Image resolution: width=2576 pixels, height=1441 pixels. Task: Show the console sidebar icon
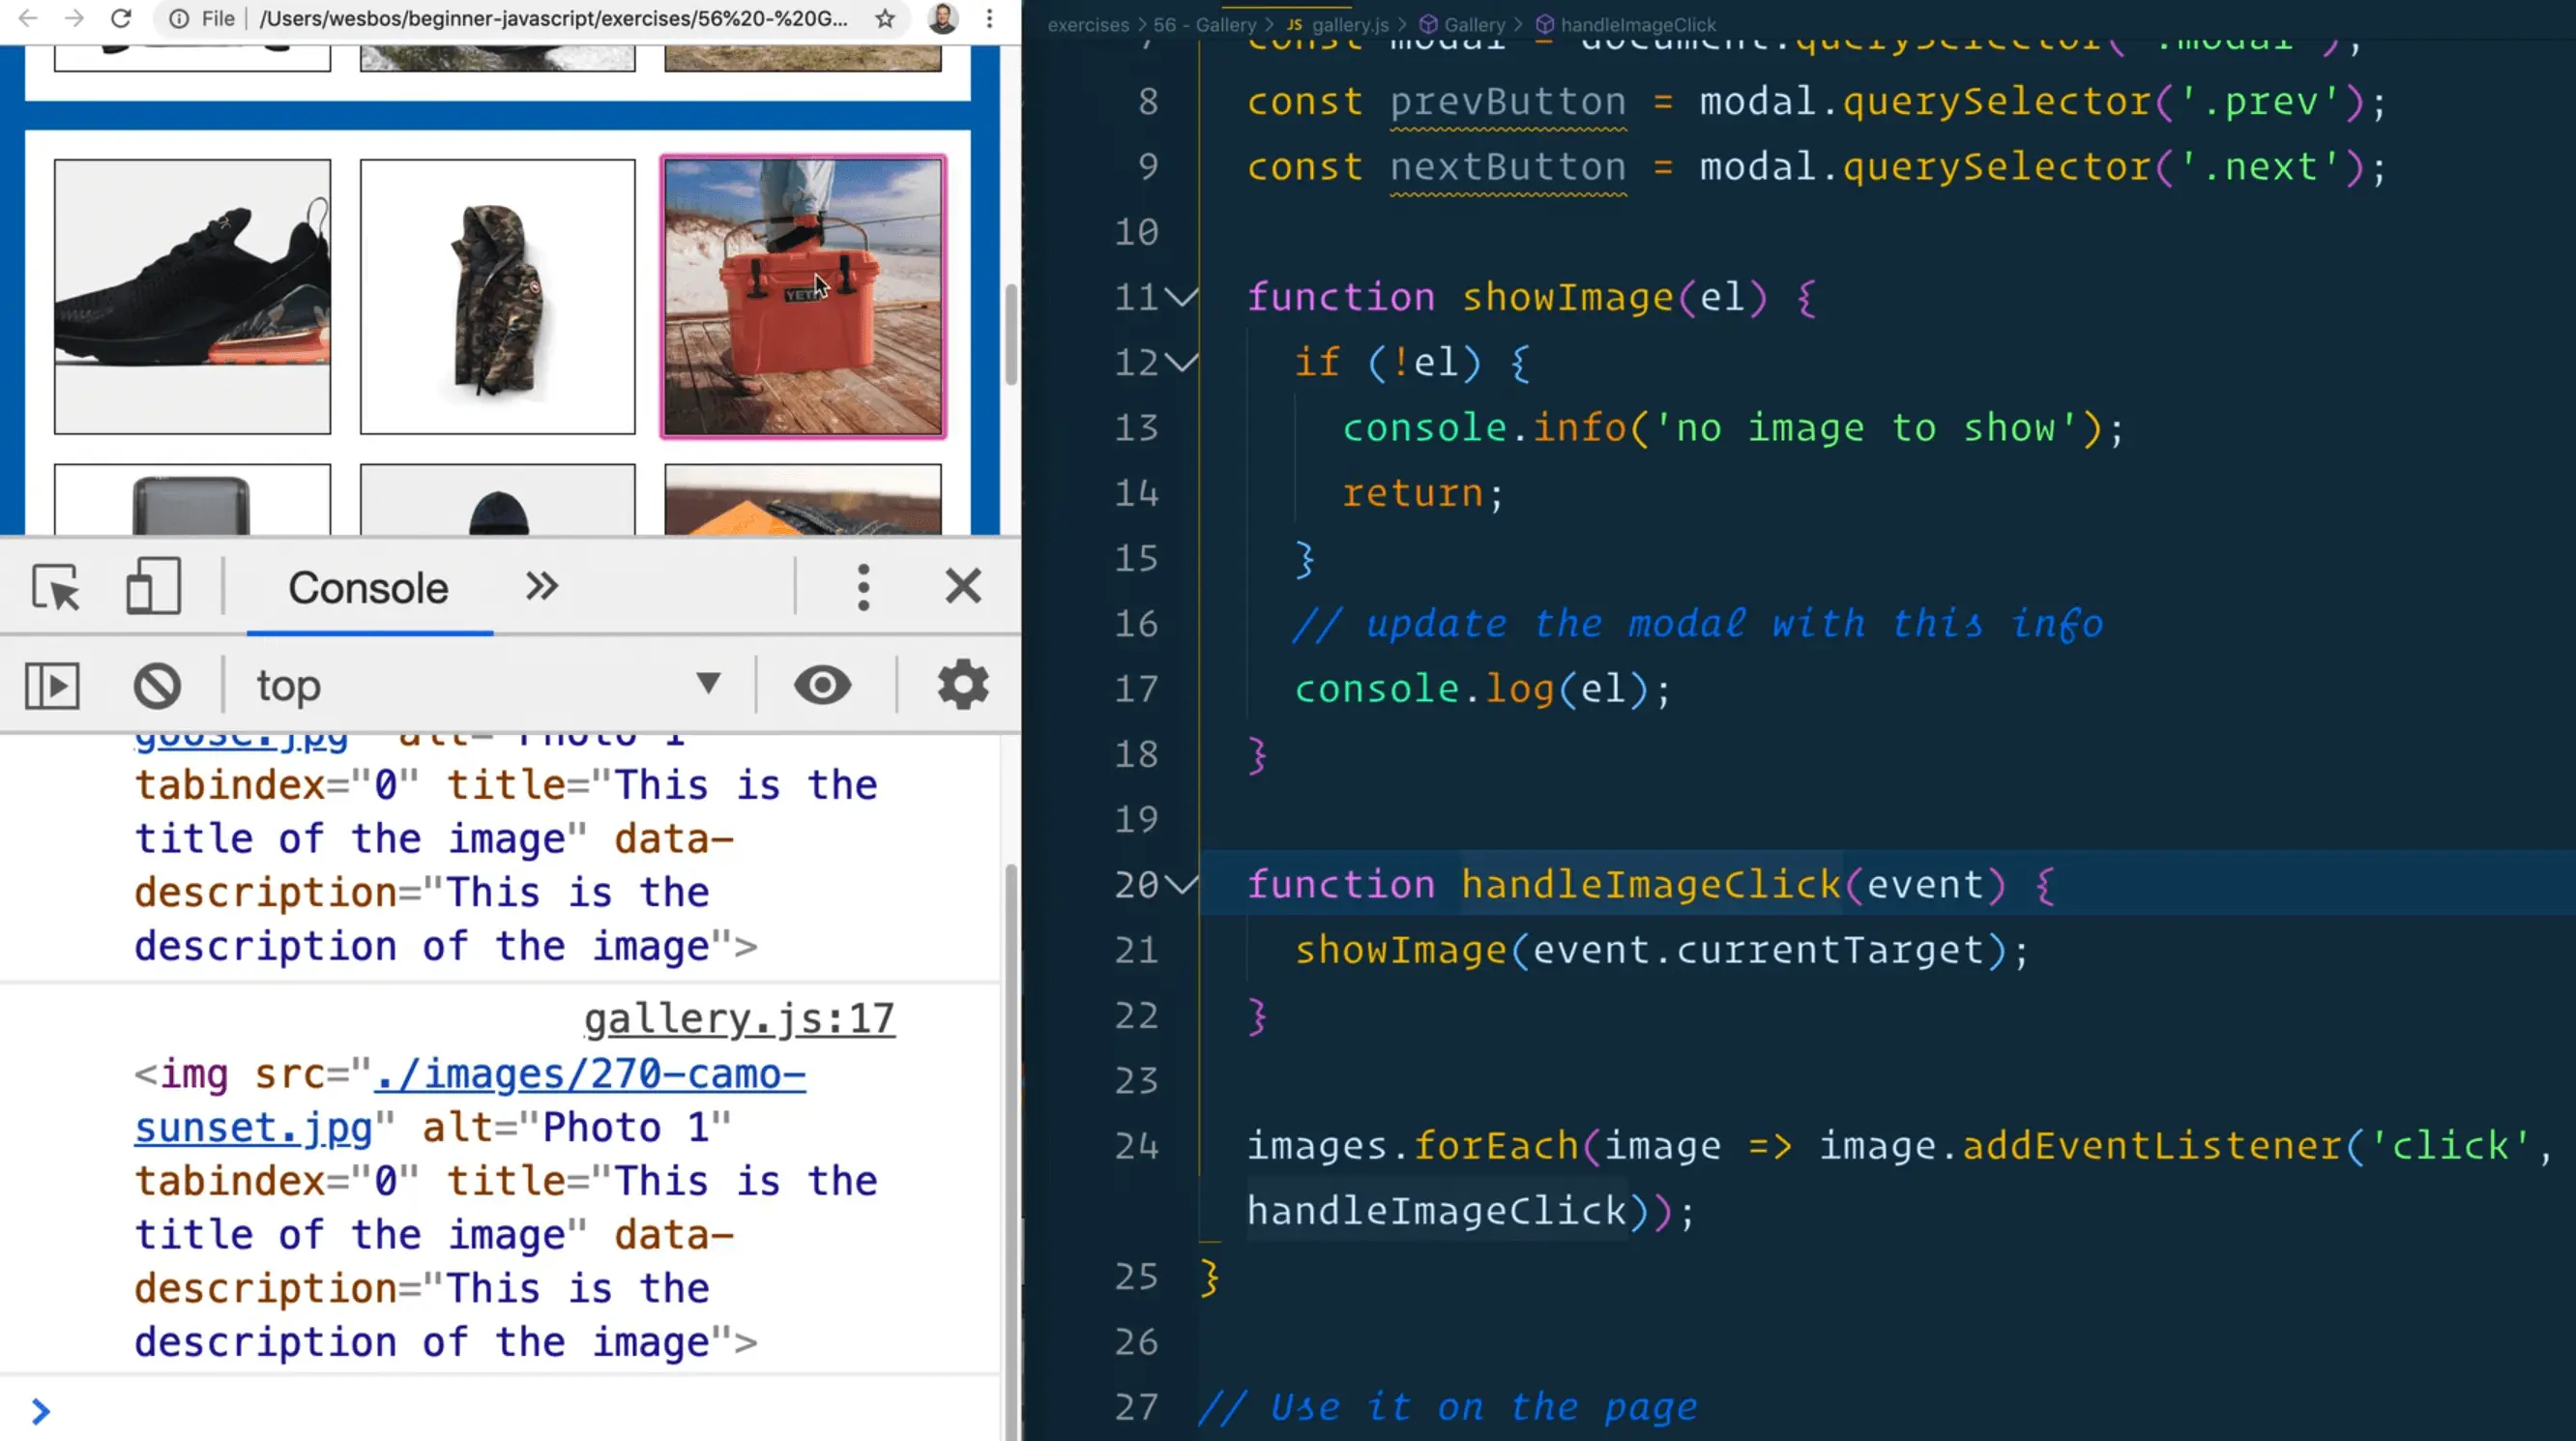coord(52,686)
